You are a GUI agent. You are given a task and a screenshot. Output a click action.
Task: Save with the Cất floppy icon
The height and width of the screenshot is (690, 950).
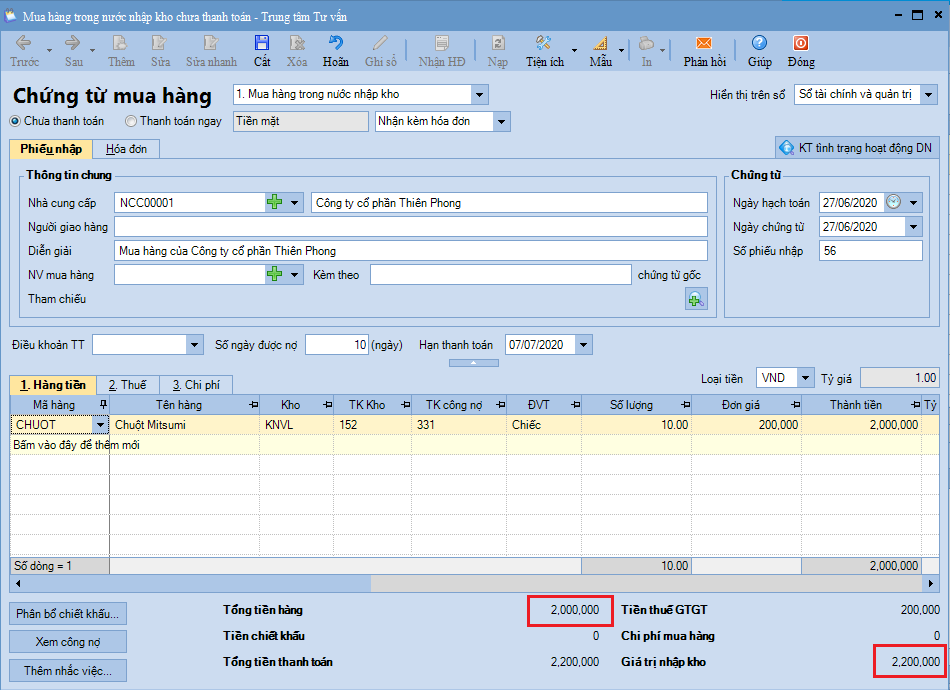[262, 43]
